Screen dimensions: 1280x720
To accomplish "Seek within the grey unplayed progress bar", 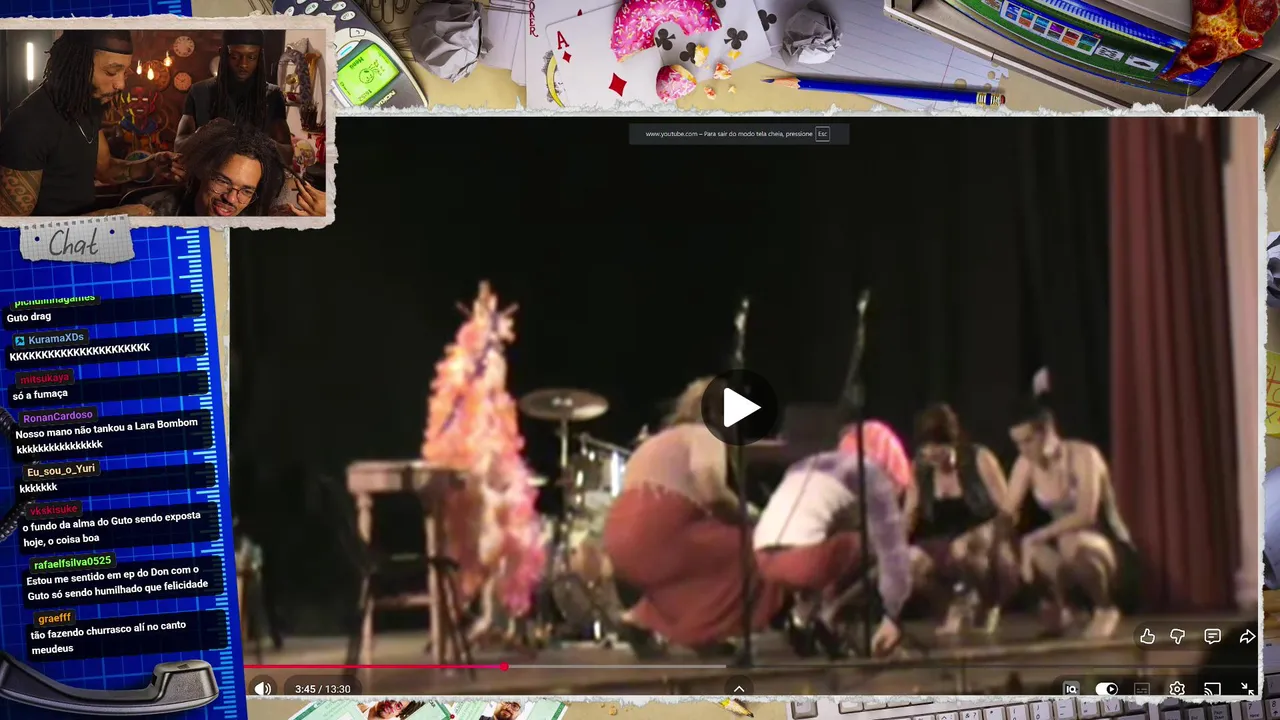I will (x=617, y=666).
